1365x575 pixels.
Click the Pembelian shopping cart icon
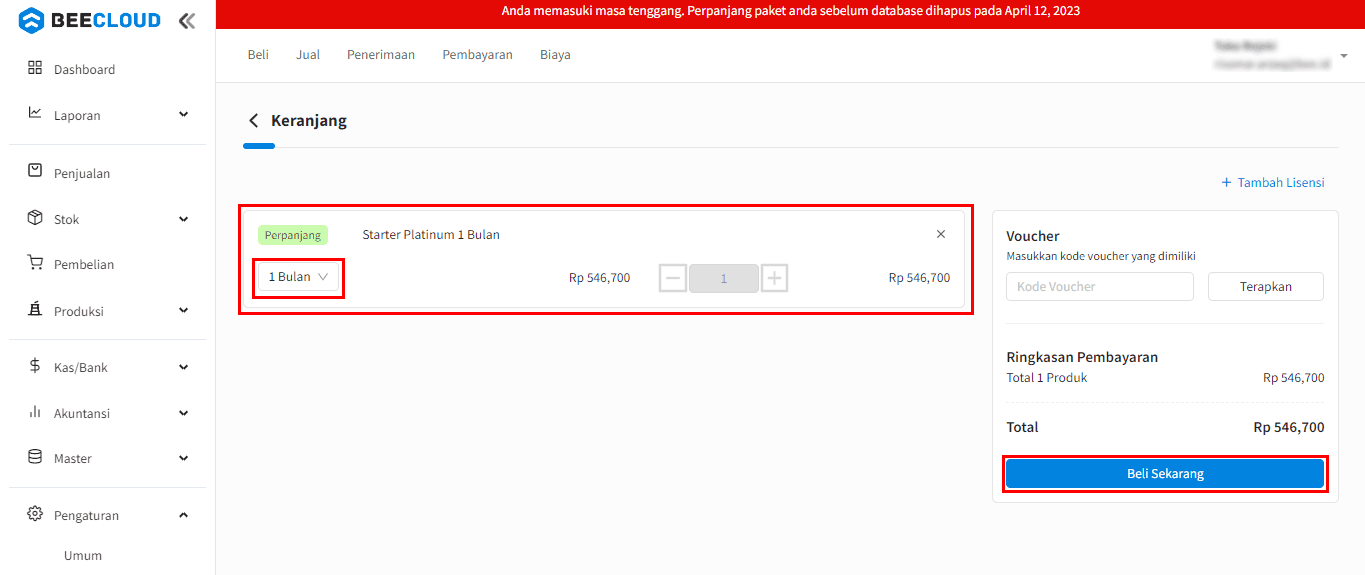point(35,264)
